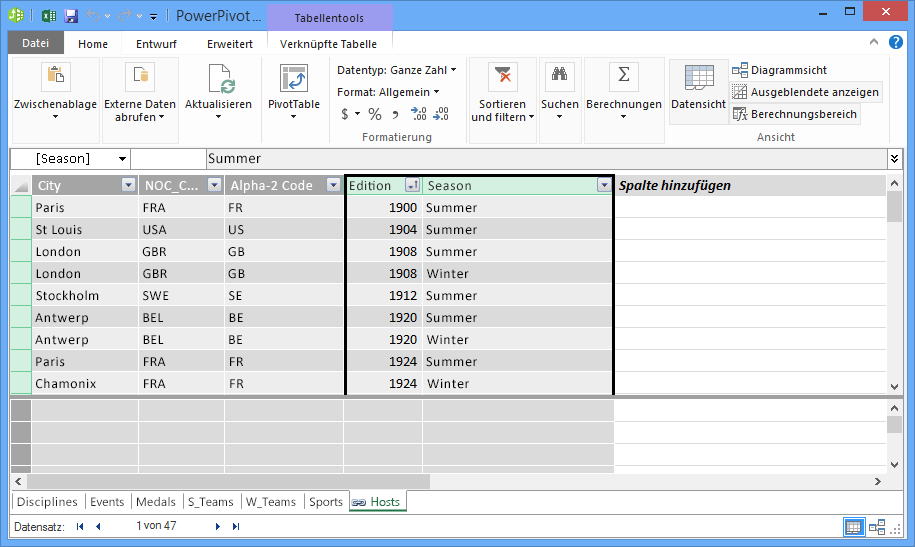
Task: Click the Switch to Excel workbook icon
Action: click(49, 16)
